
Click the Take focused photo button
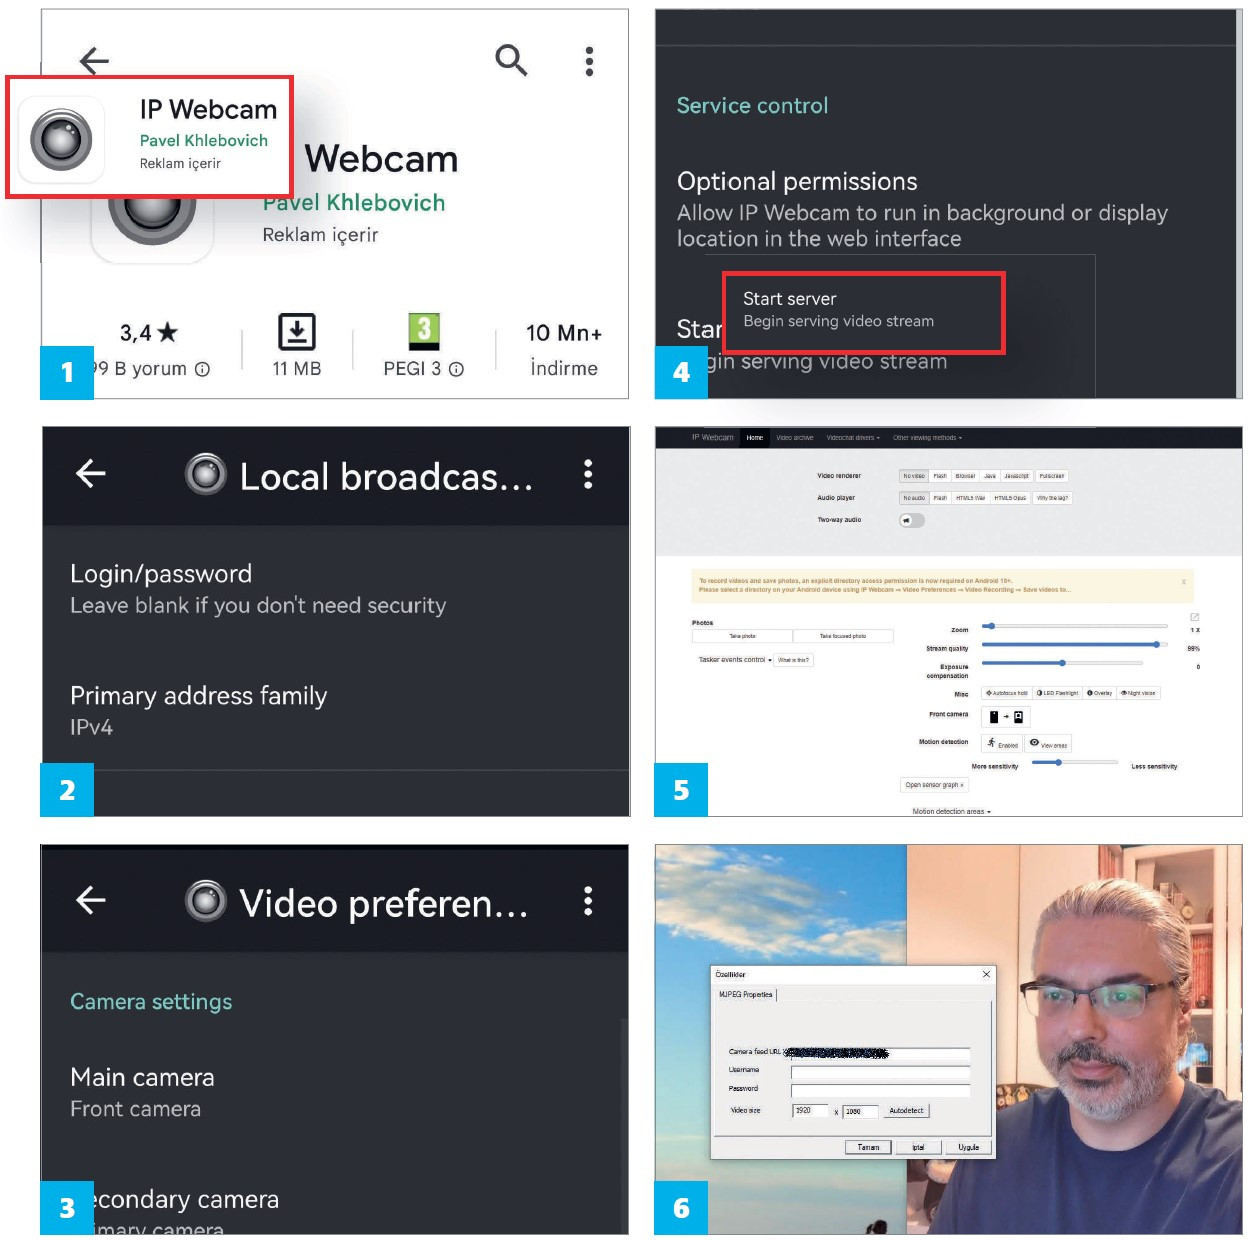click(843, 636)
